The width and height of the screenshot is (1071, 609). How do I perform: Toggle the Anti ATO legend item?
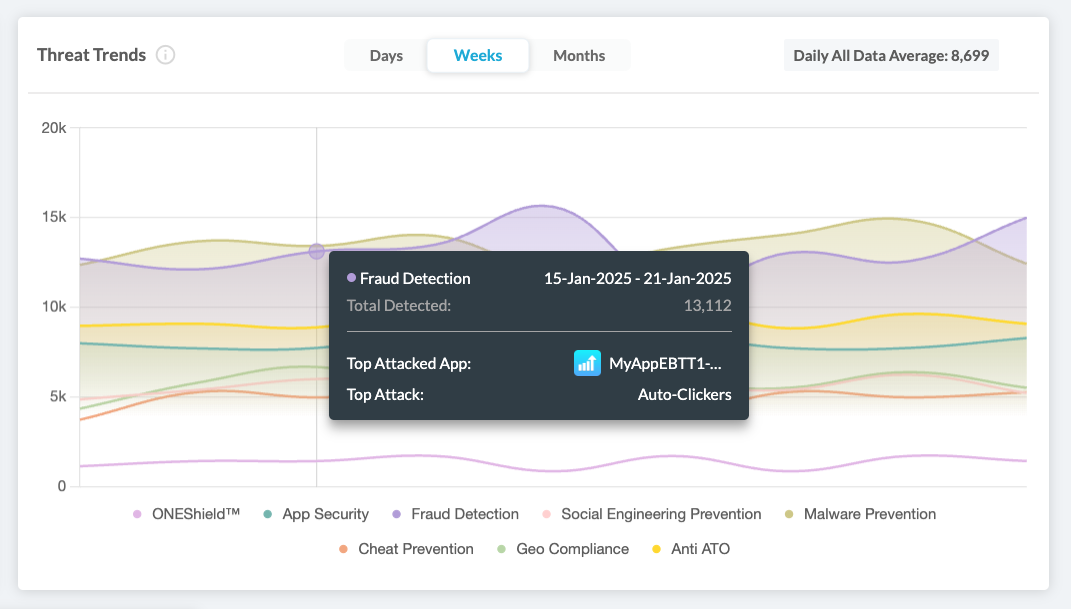click(x=700, y=549)
